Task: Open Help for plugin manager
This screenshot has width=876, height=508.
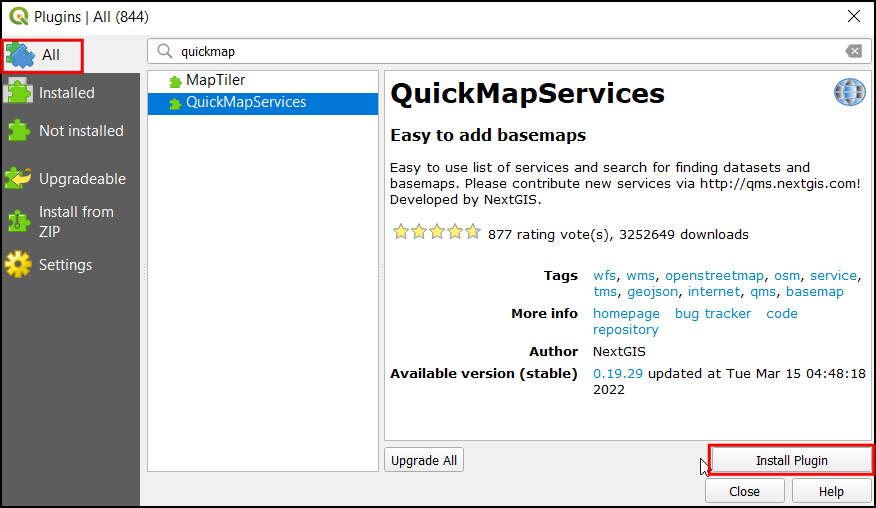Action: click(831, 491)
